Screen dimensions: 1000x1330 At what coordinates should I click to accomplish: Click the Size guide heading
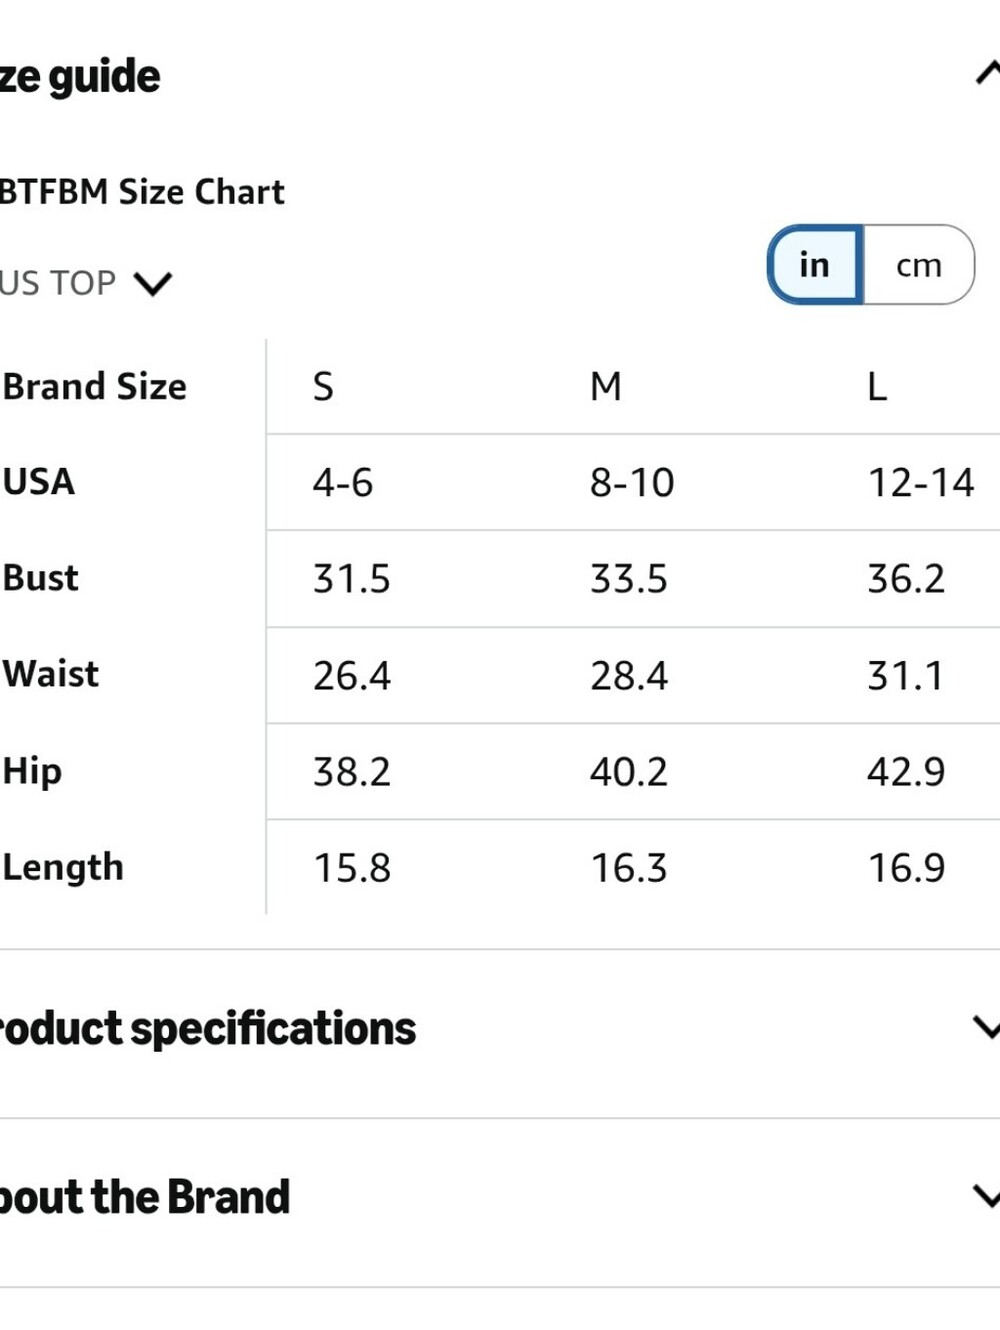[x=80, y=77]
